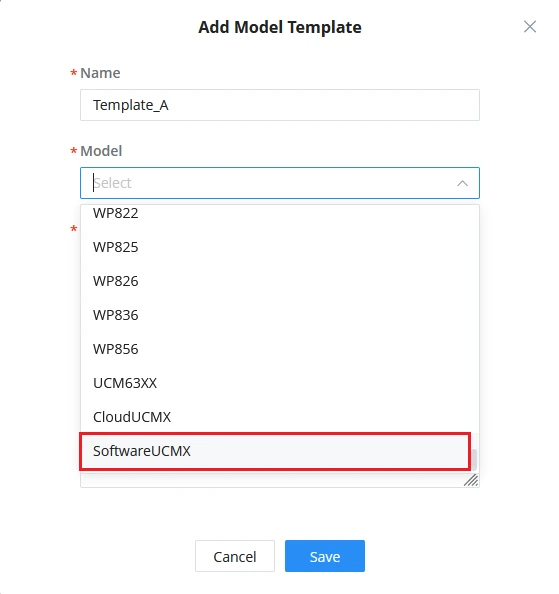The height and width of the screenshot is (594, 559).
Task: Cancel adding the model template
Action: (235, 556)
